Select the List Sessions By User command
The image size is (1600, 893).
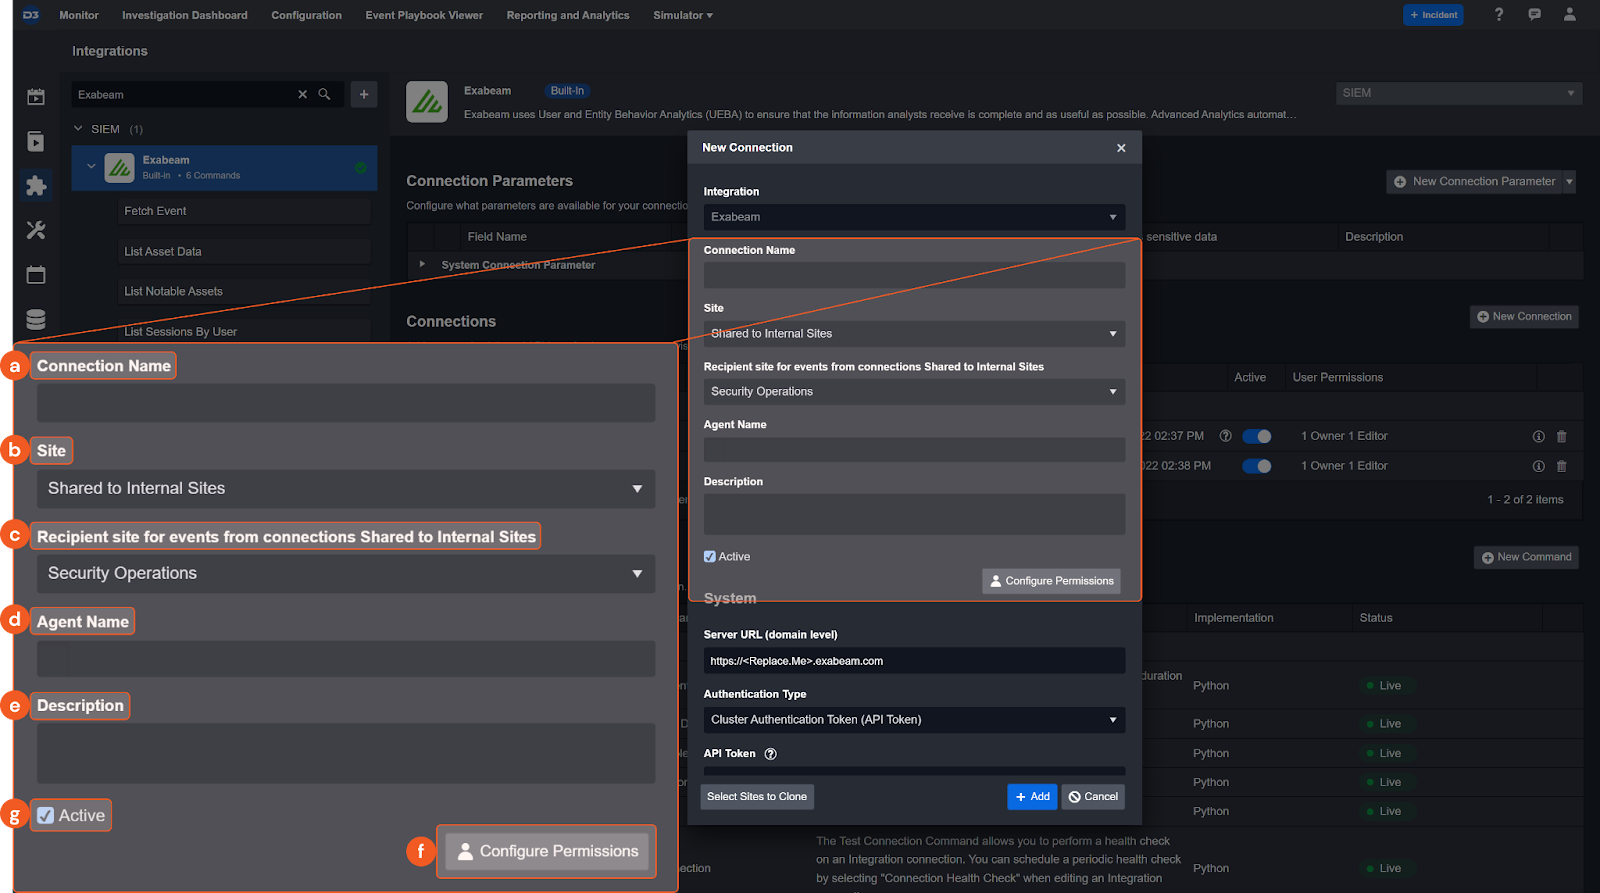[x=243, y=331]
